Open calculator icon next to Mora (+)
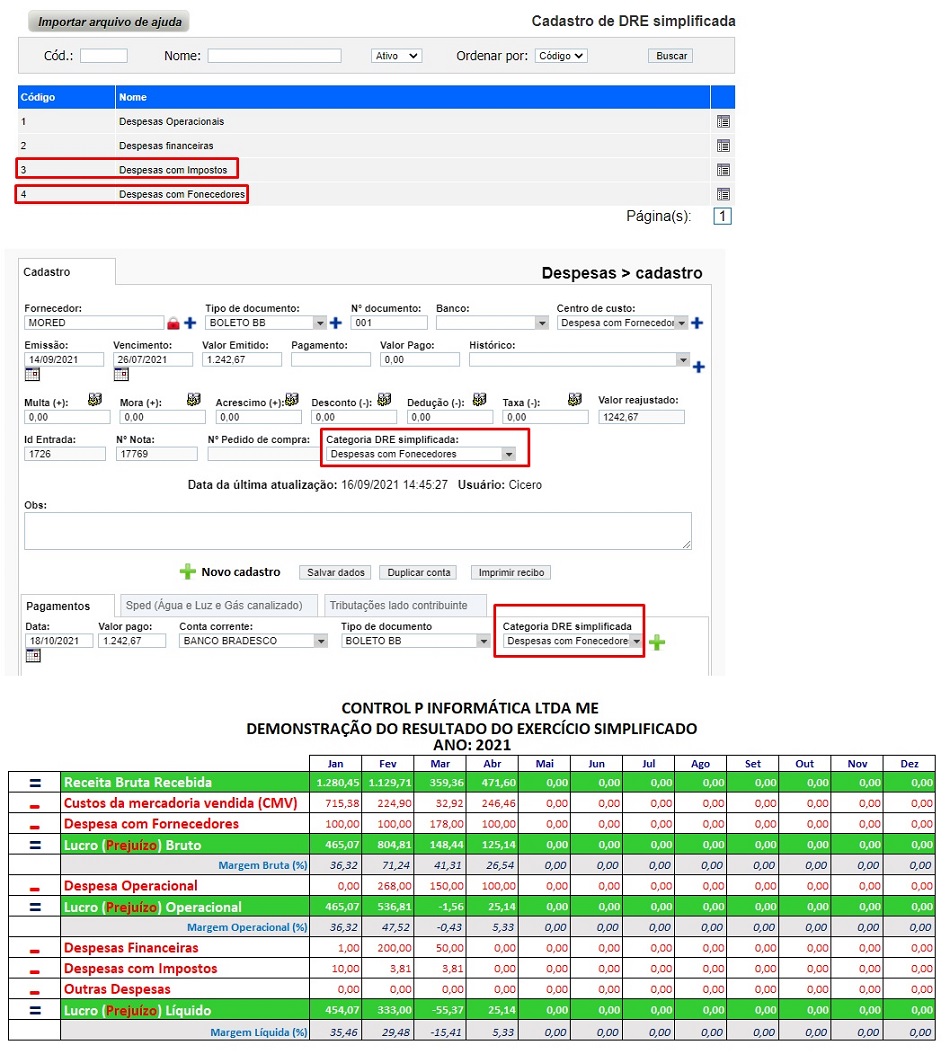Image resolution: width=950 pixels, height=1054 pixels. tap(194, 400)
